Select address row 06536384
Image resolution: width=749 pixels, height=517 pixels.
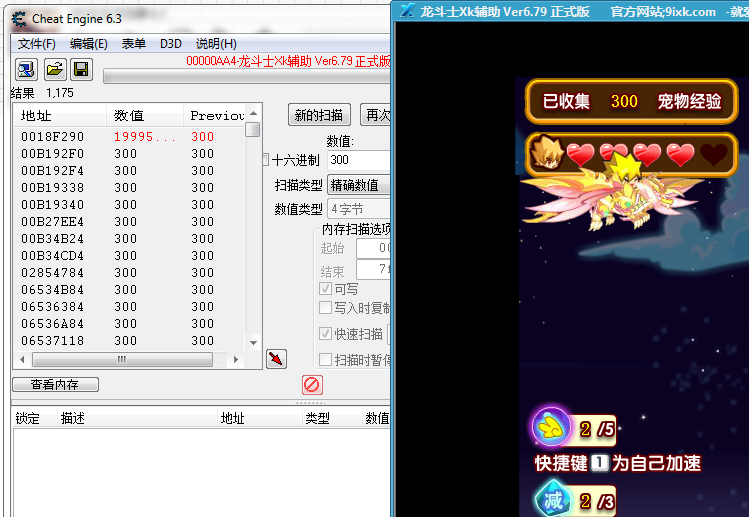[129, 307]
